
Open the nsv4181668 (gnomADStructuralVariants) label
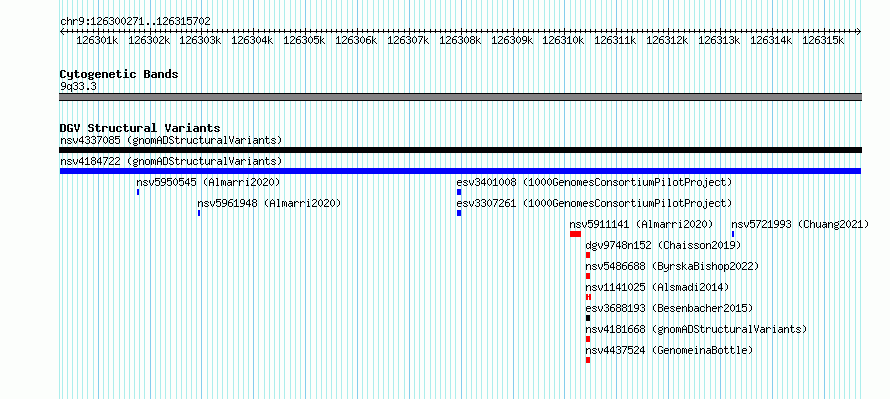696,329
